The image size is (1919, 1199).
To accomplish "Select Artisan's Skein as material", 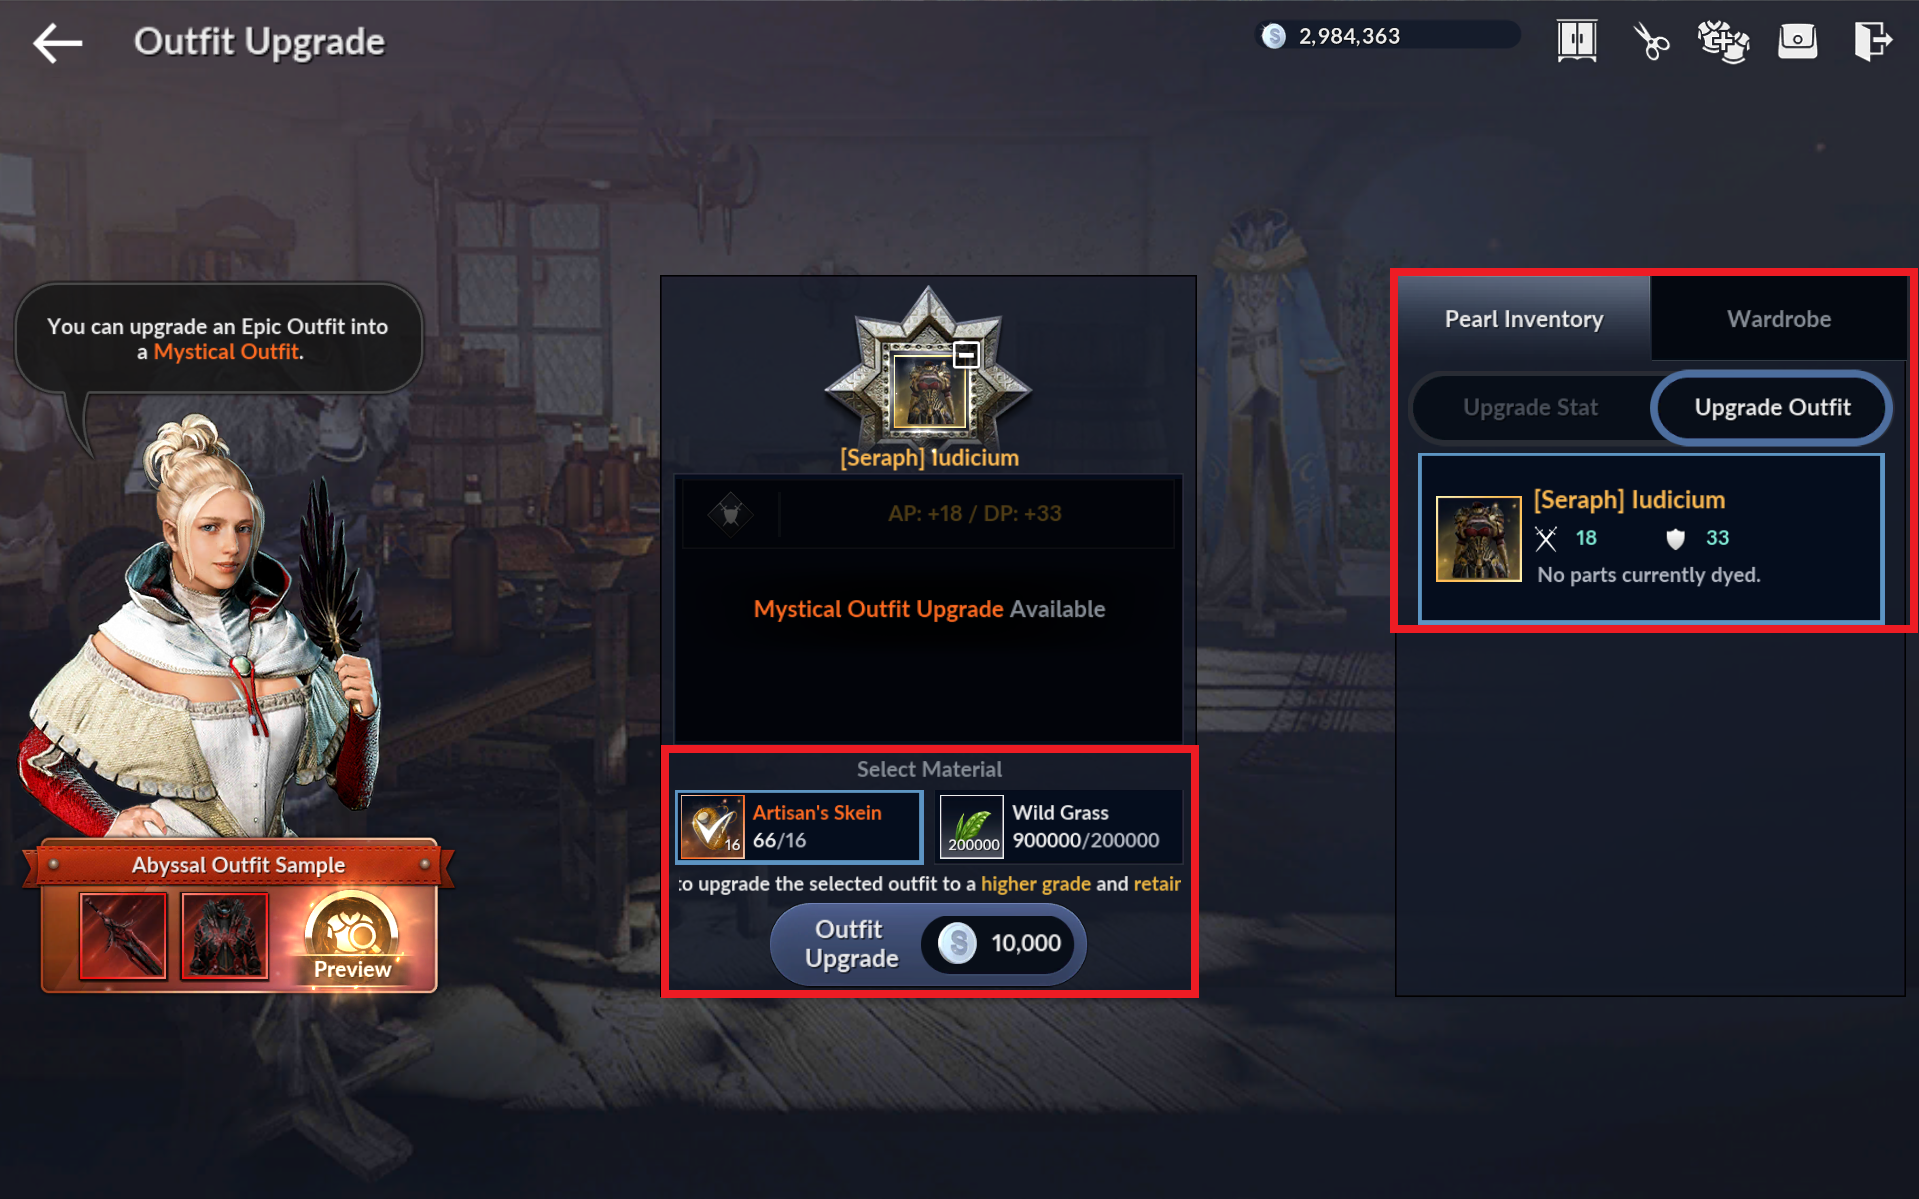I will [799, 827].
